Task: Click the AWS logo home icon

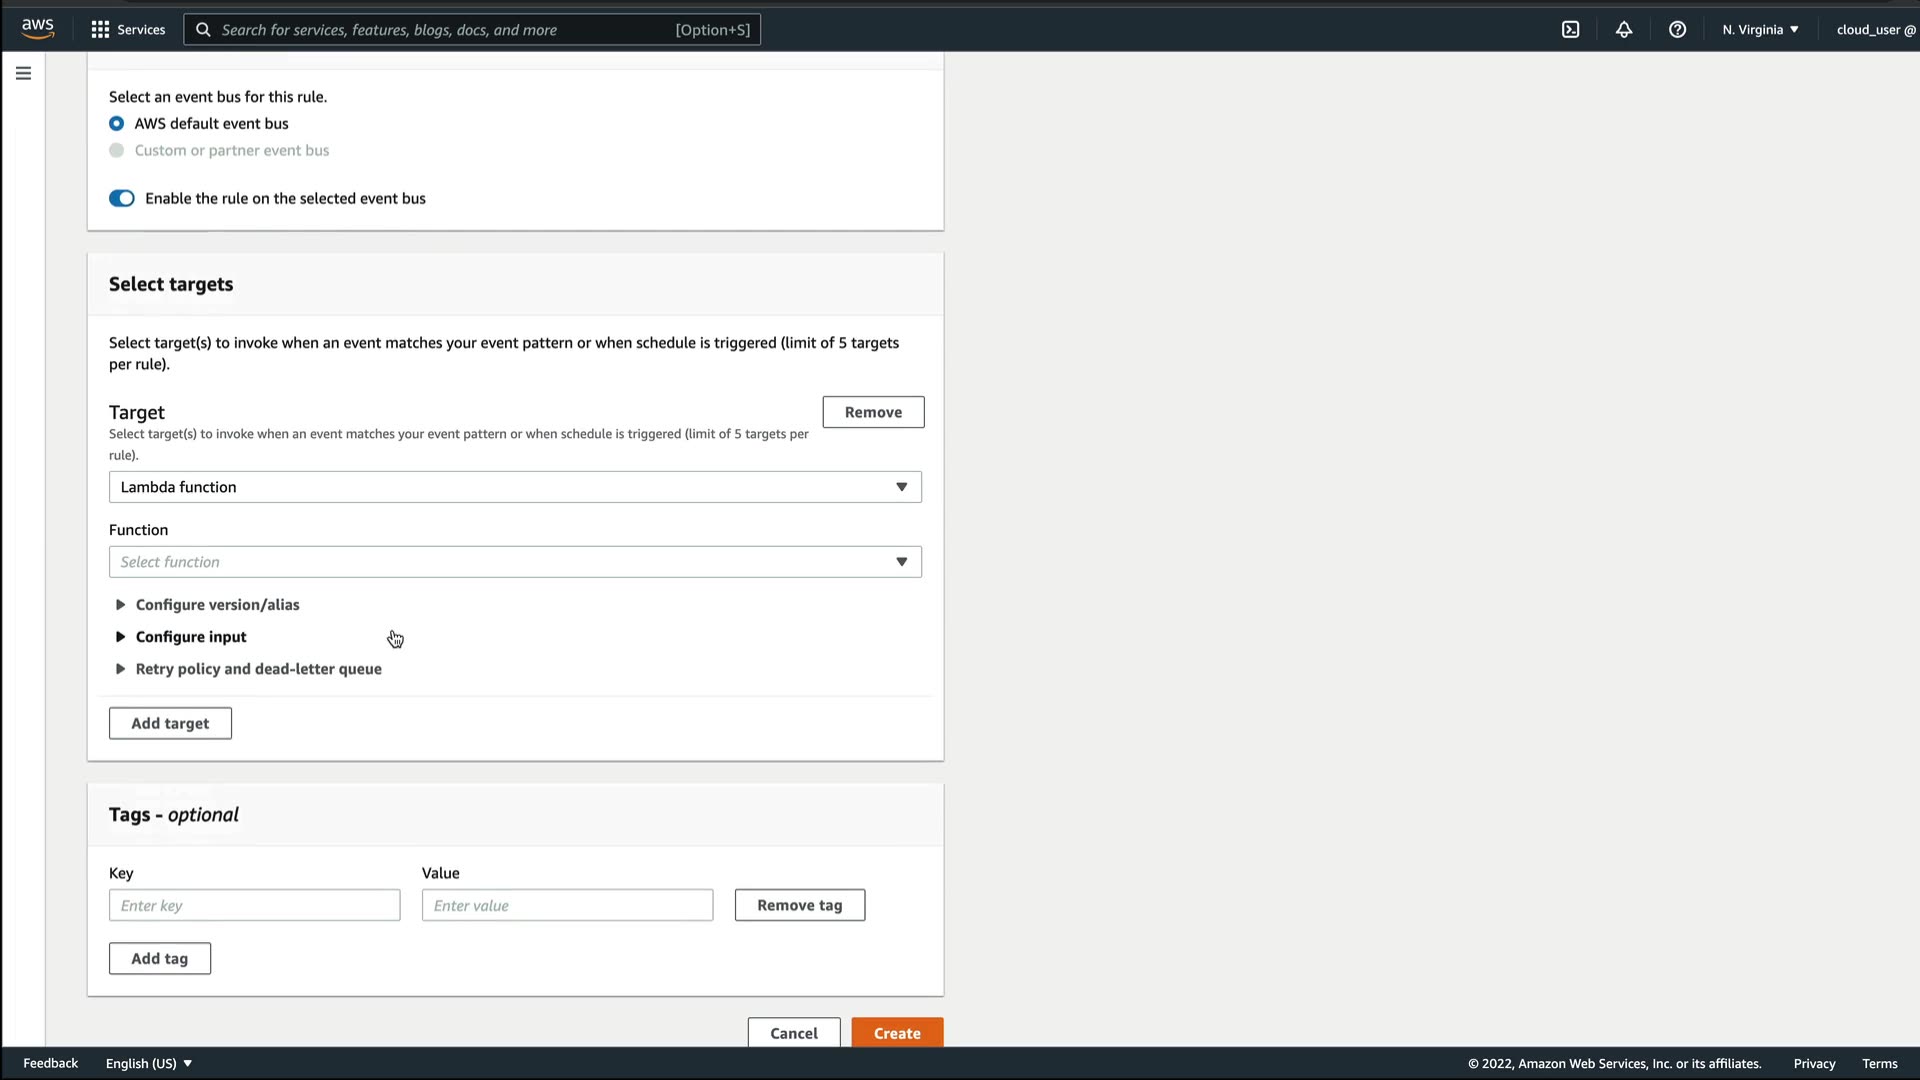Action: 38,29
